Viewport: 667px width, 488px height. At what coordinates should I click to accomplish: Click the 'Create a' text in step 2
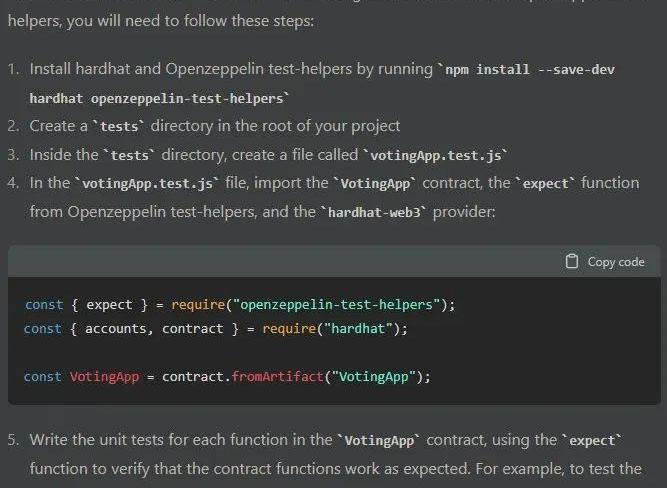(x=59, y=126)
